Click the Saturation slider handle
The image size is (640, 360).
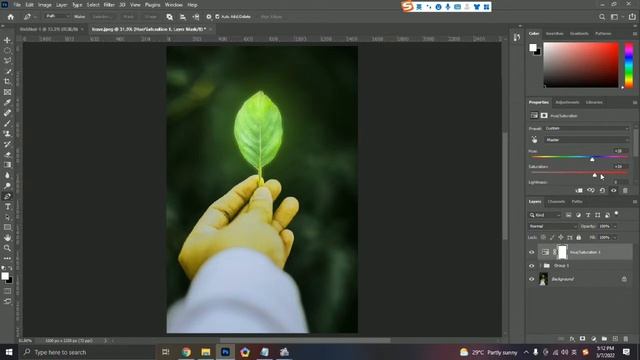(595, 175)
